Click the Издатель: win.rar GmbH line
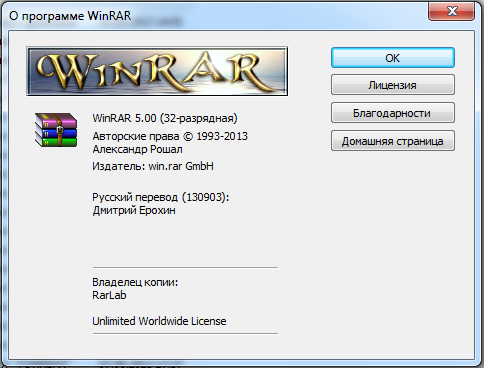484x368 pixels. tap(153, 166)
